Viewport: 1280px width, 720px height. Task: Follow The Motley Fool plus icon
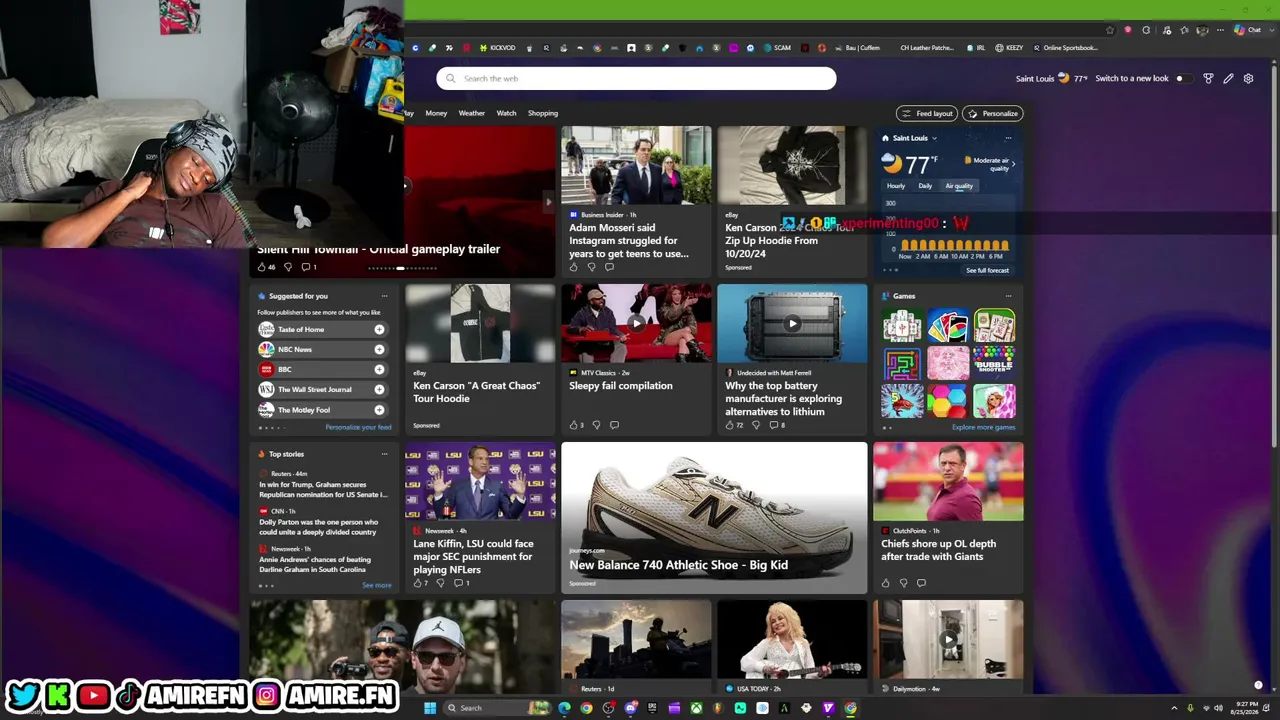[379, 410]
